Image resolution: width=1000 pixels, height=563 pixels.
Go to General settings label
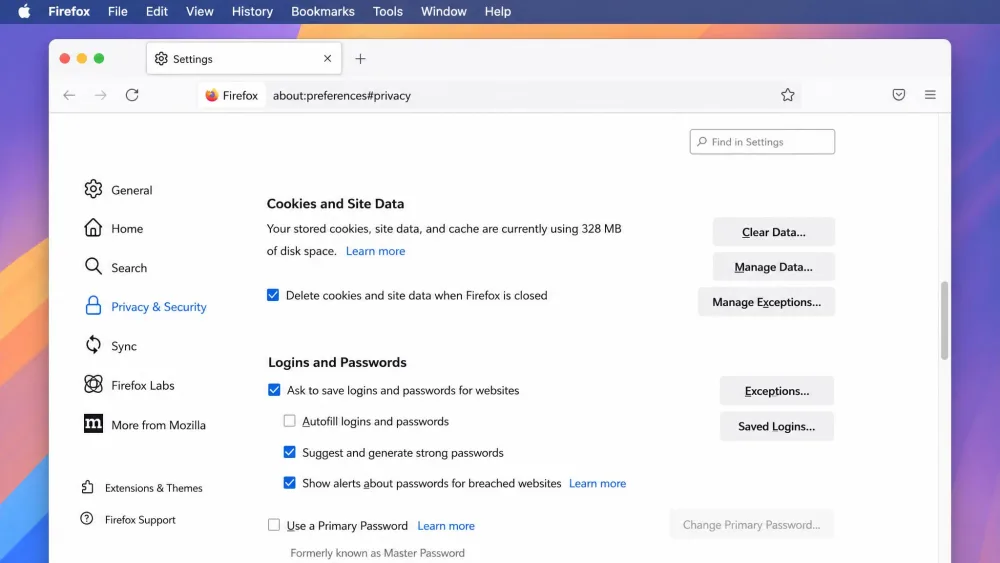[x=131, y=190]
